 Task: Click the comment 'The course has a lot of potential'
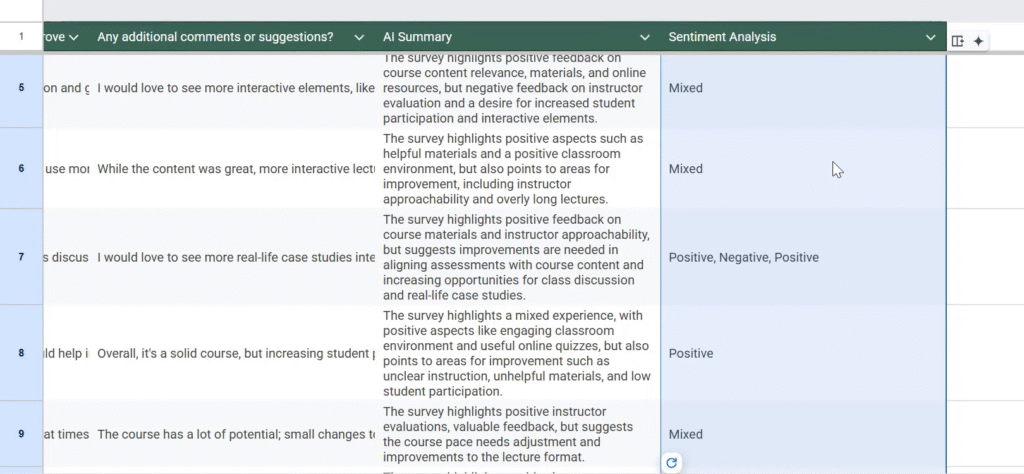click(234, 434)
